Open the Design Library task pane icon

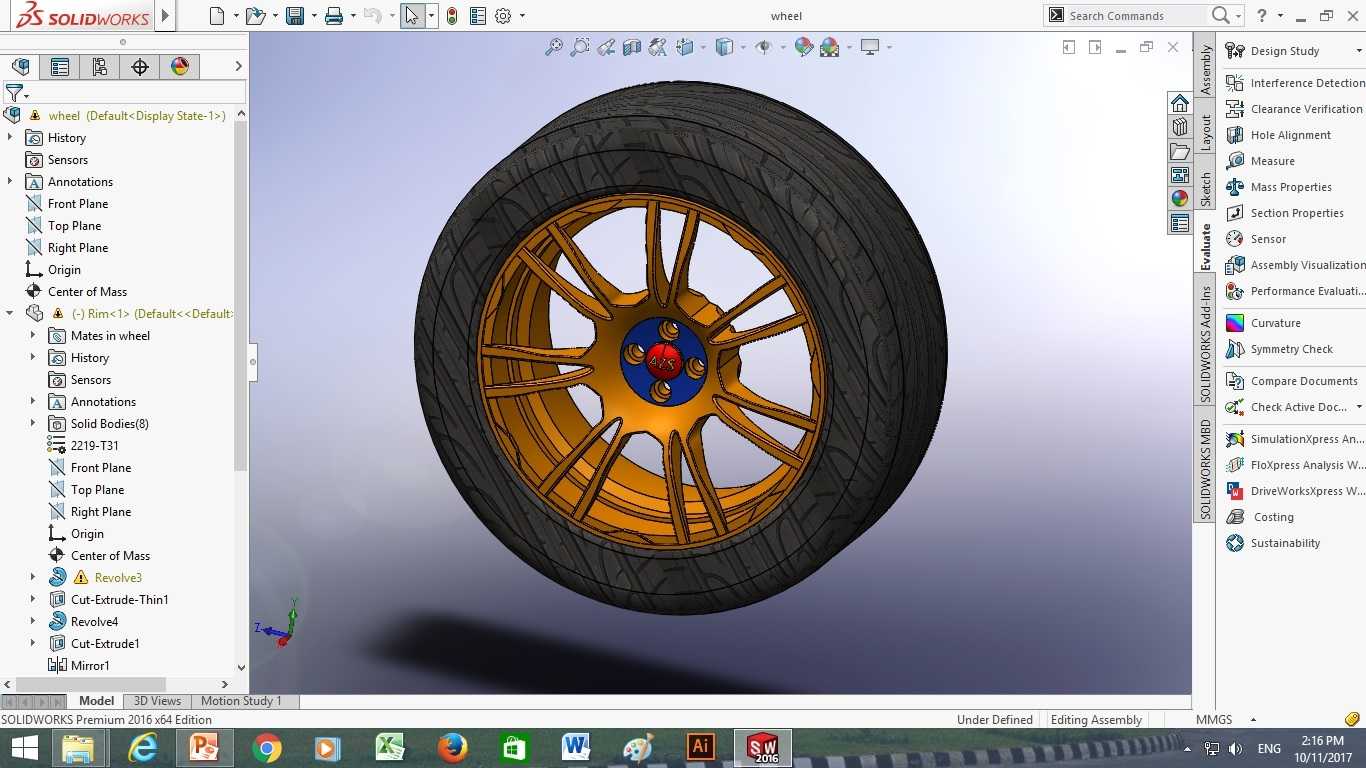tap(1180, 127)
